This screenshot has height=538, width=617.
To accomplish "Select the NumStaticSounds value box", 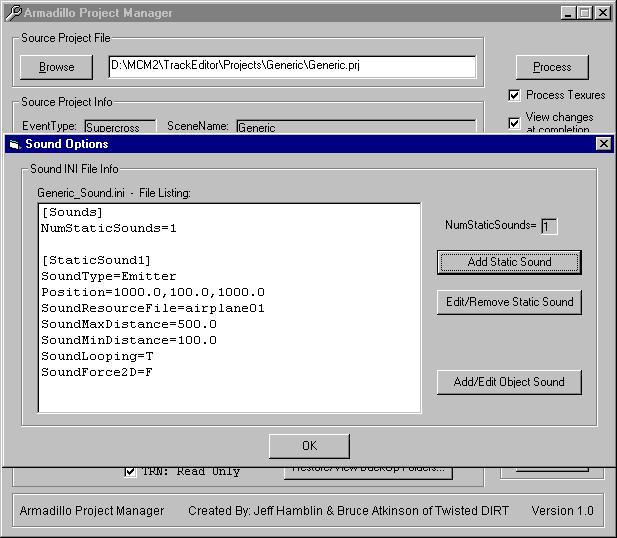I will click(549, 226).
